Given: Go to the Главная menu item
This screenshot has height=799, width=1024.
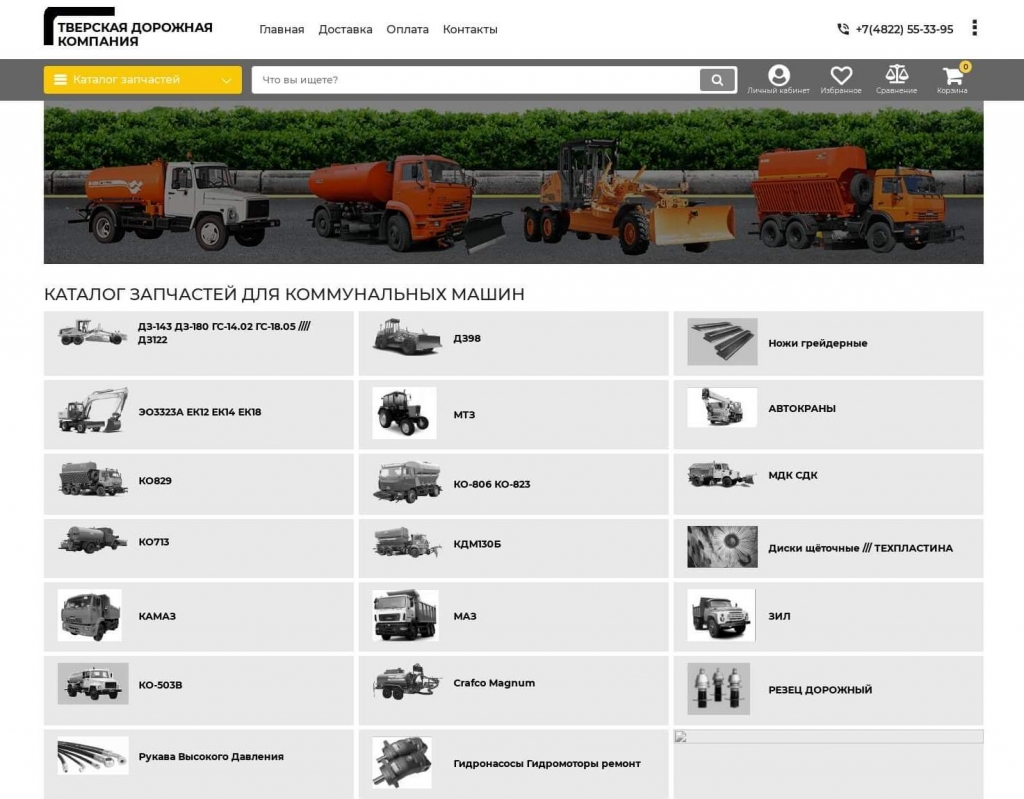Looking at the screenshot, I should pos(281,30).
